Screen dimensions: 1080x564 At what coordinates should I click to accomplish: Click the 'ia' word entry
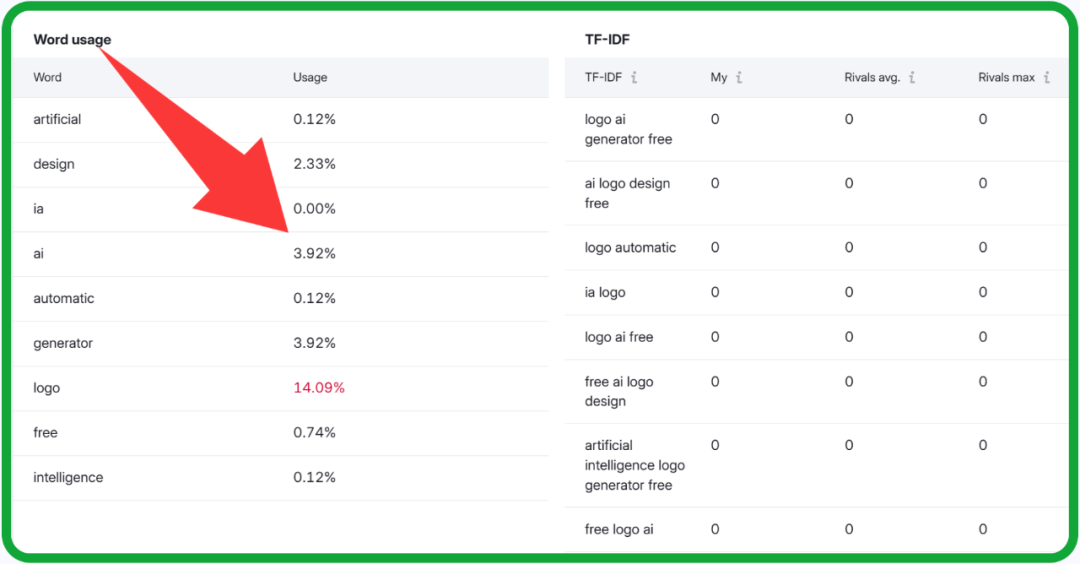click(38, 209)
